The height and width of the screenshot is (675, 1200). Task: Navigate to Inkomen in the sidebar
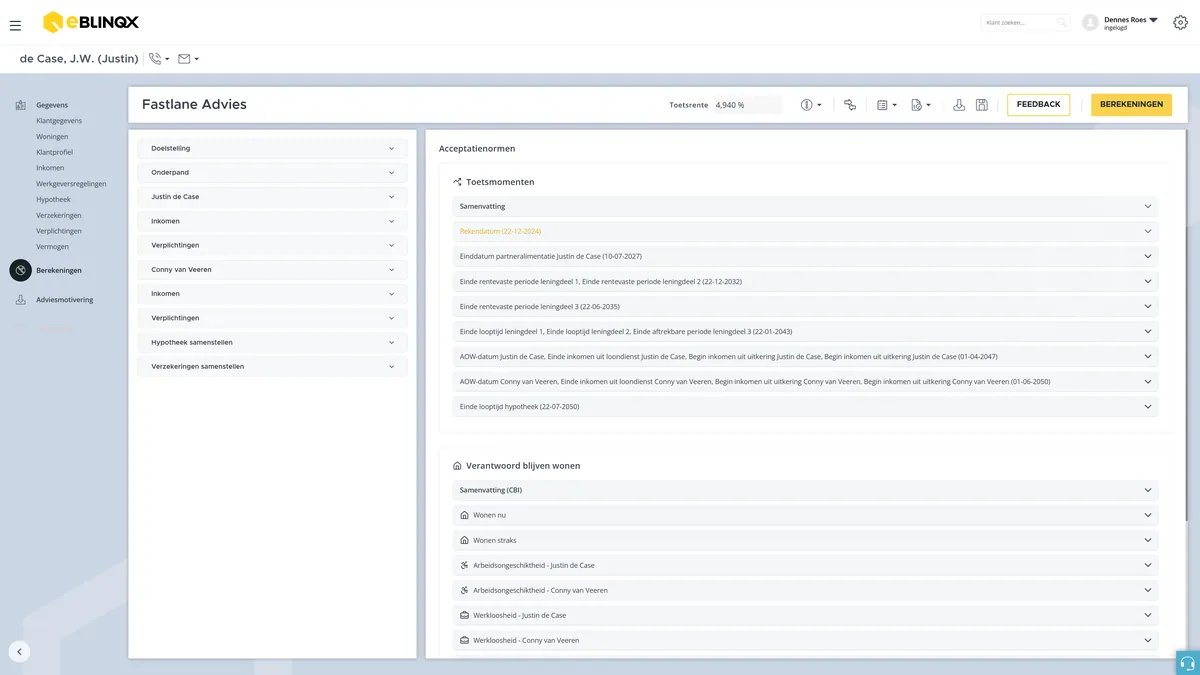point(50,168)
